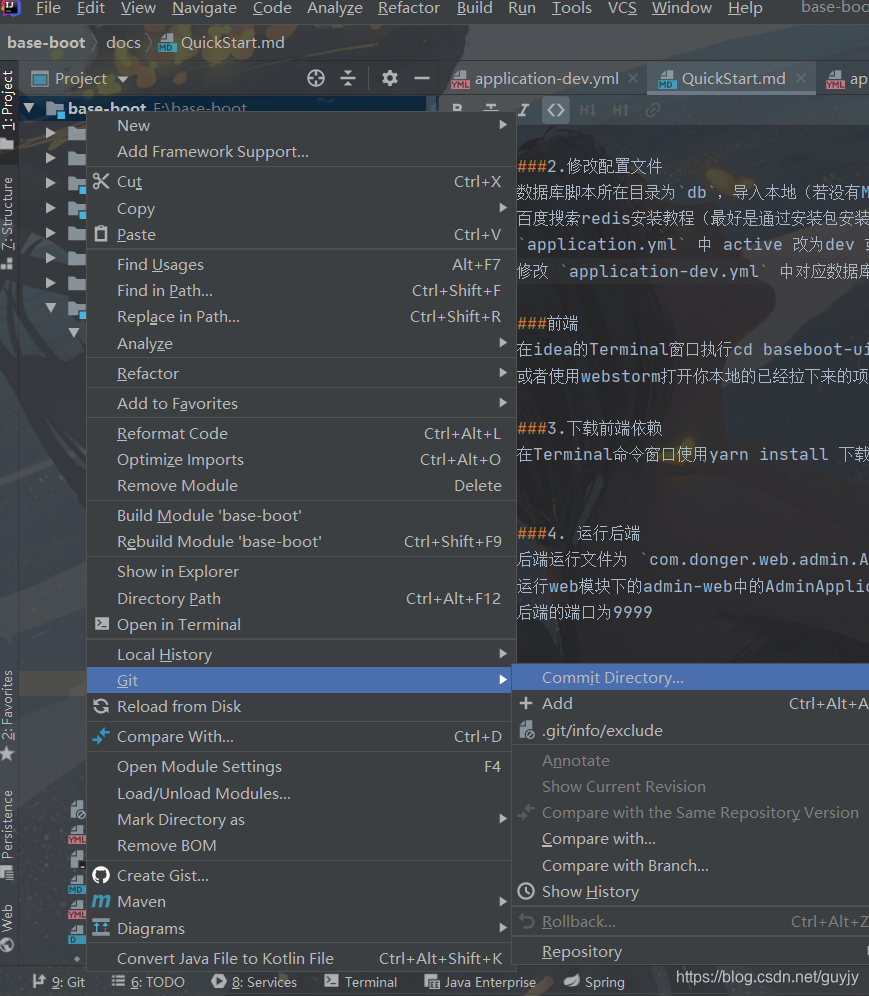The height and width of the screenshot is (996, 869).
Task: Choose Replace in Path...
Action: coord(301,316)
